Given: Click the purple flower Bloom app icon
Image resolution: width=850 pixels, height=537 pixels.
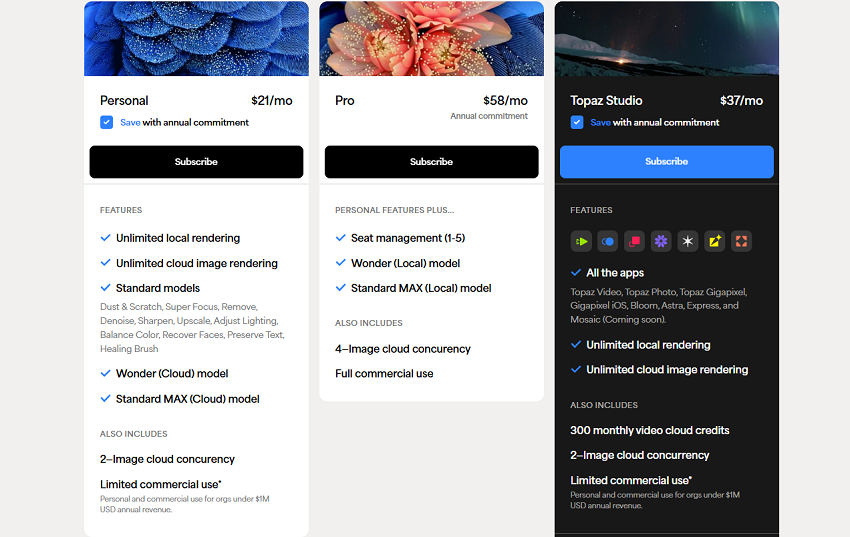Looking at the screenshot, I should tap(661, 241).
